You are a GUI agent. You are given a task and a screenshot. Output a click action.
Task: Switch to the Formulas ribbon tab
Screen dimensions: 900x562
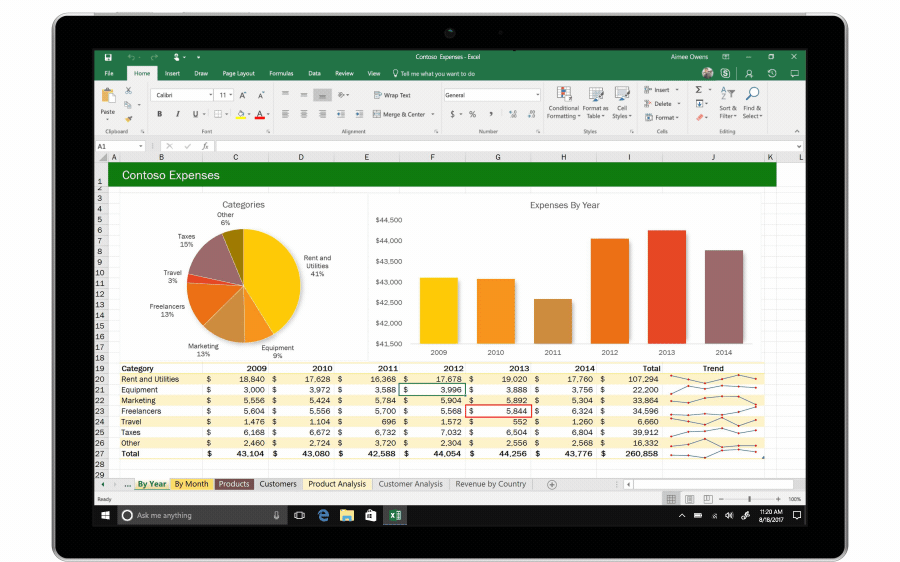point(281,73)
